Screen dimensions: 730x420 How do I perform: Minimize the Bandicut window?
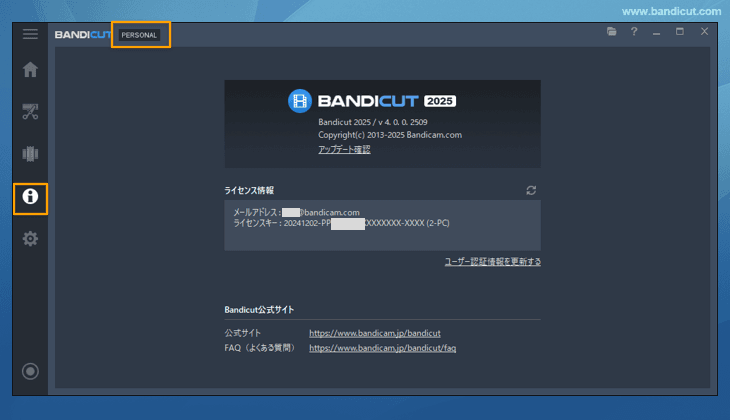[x=657, y=32]
